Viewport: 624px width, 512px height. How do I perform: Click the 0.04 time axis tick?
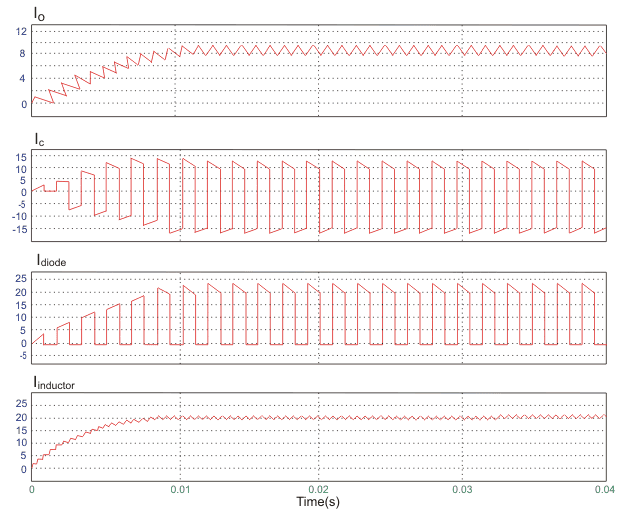pyautogui.click(x=603, y=489)
